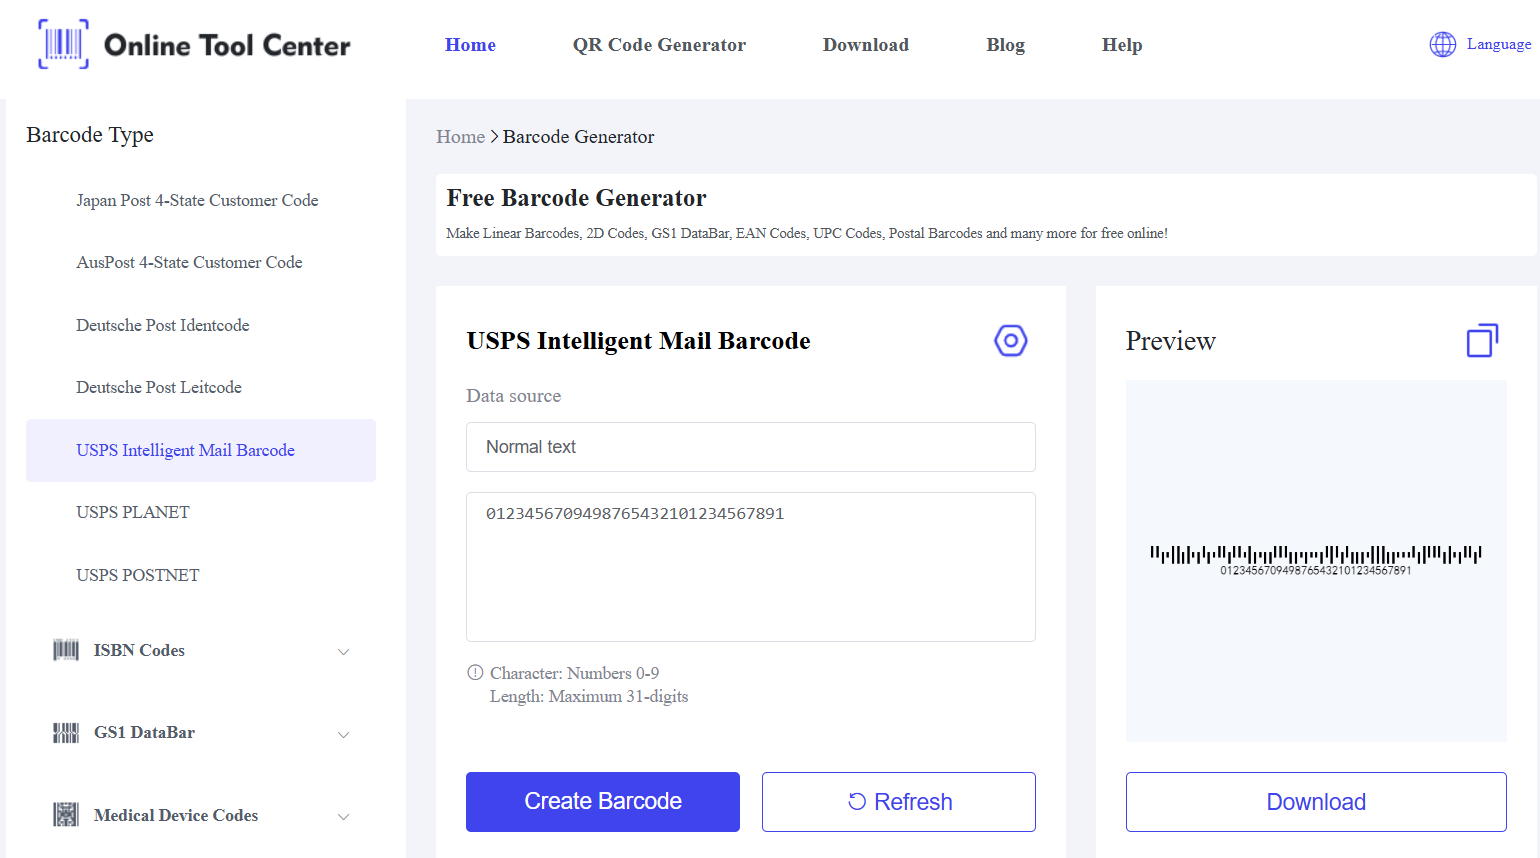This screenshot has height=858, width=1540.
Task: Click the Barcode Generator breadcrumb text
Action: (578, 137)
